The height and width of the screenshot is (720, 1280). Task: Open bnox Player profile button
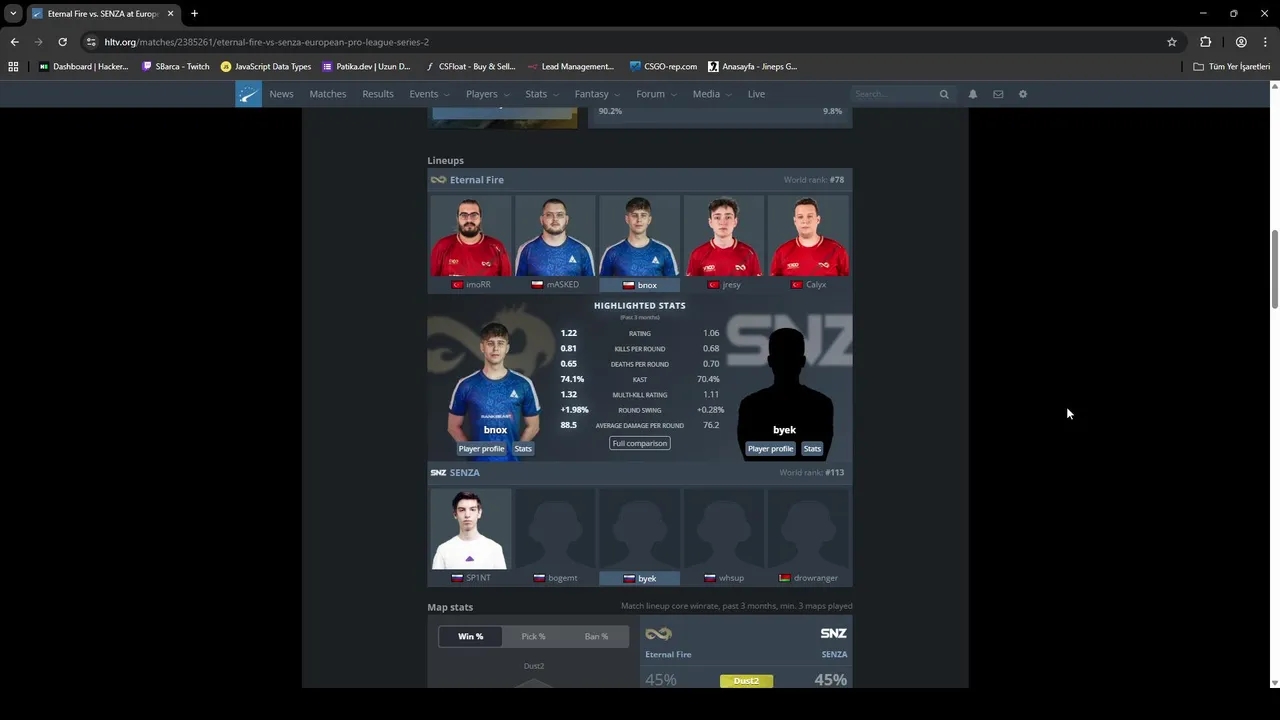pos(481,449)
